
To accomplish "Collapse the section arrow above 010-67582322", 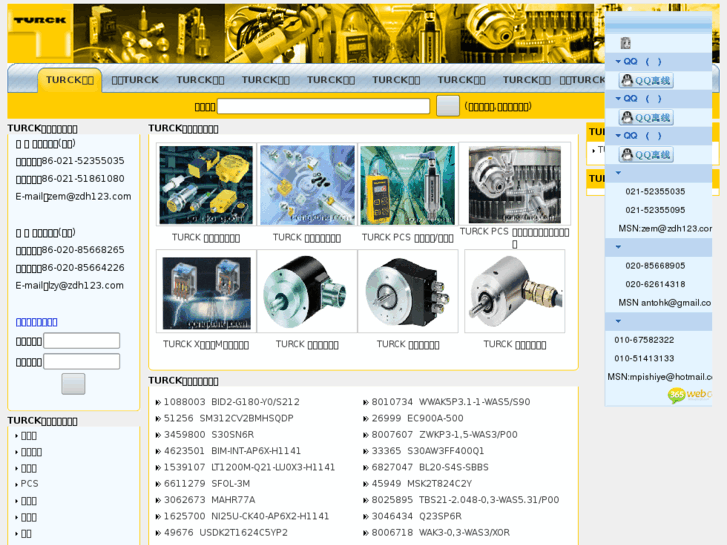I will point(618,321).
